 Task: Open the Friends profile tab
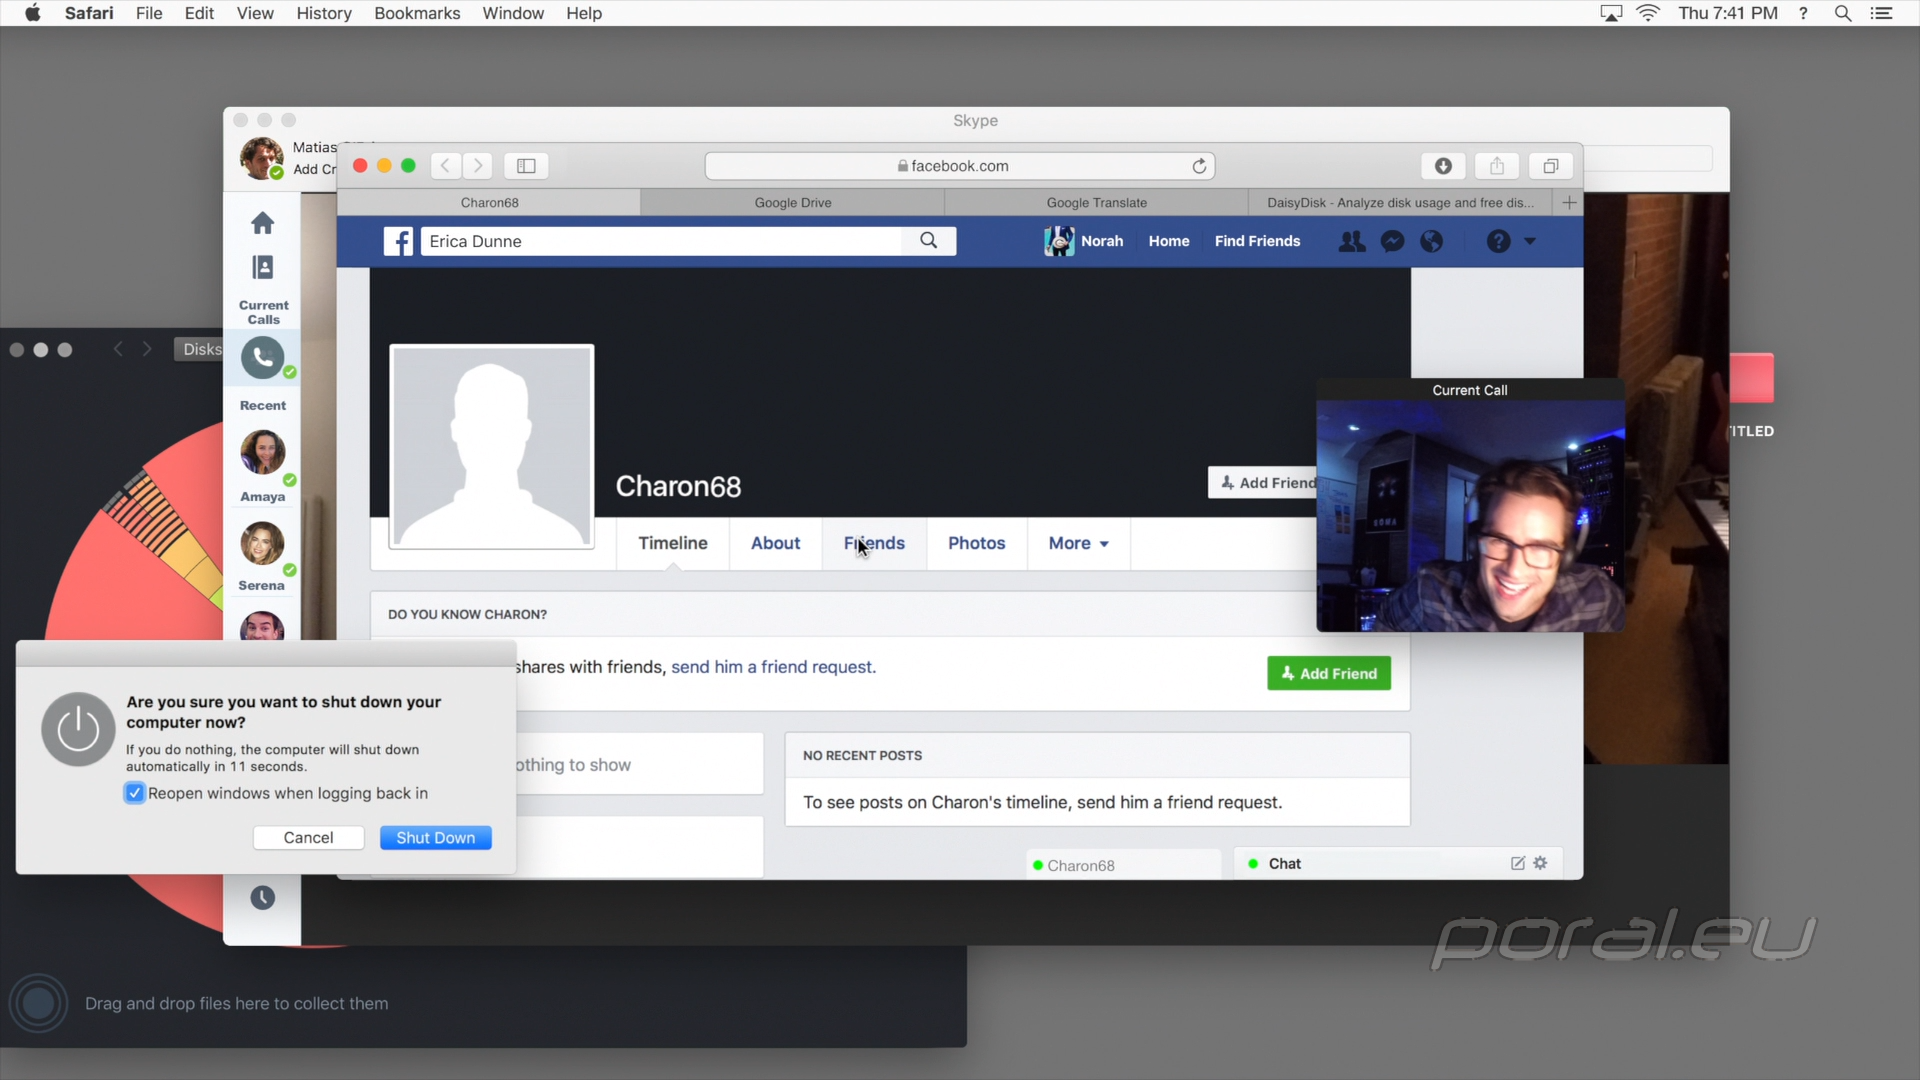coord(874,543)
